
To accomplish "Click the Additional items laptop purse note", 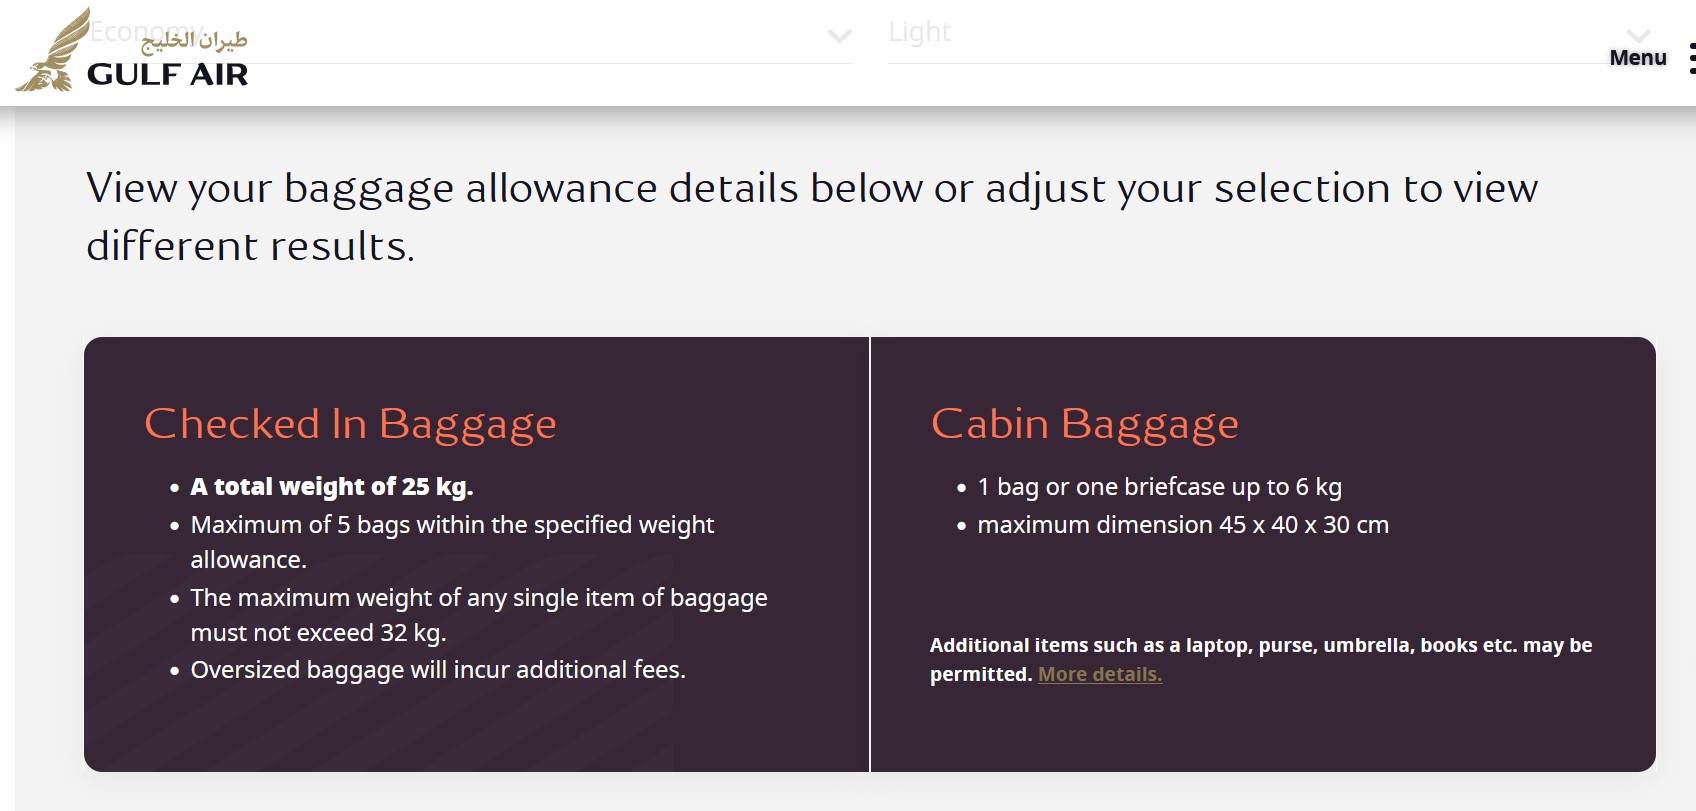I will tap(1260, 646).
